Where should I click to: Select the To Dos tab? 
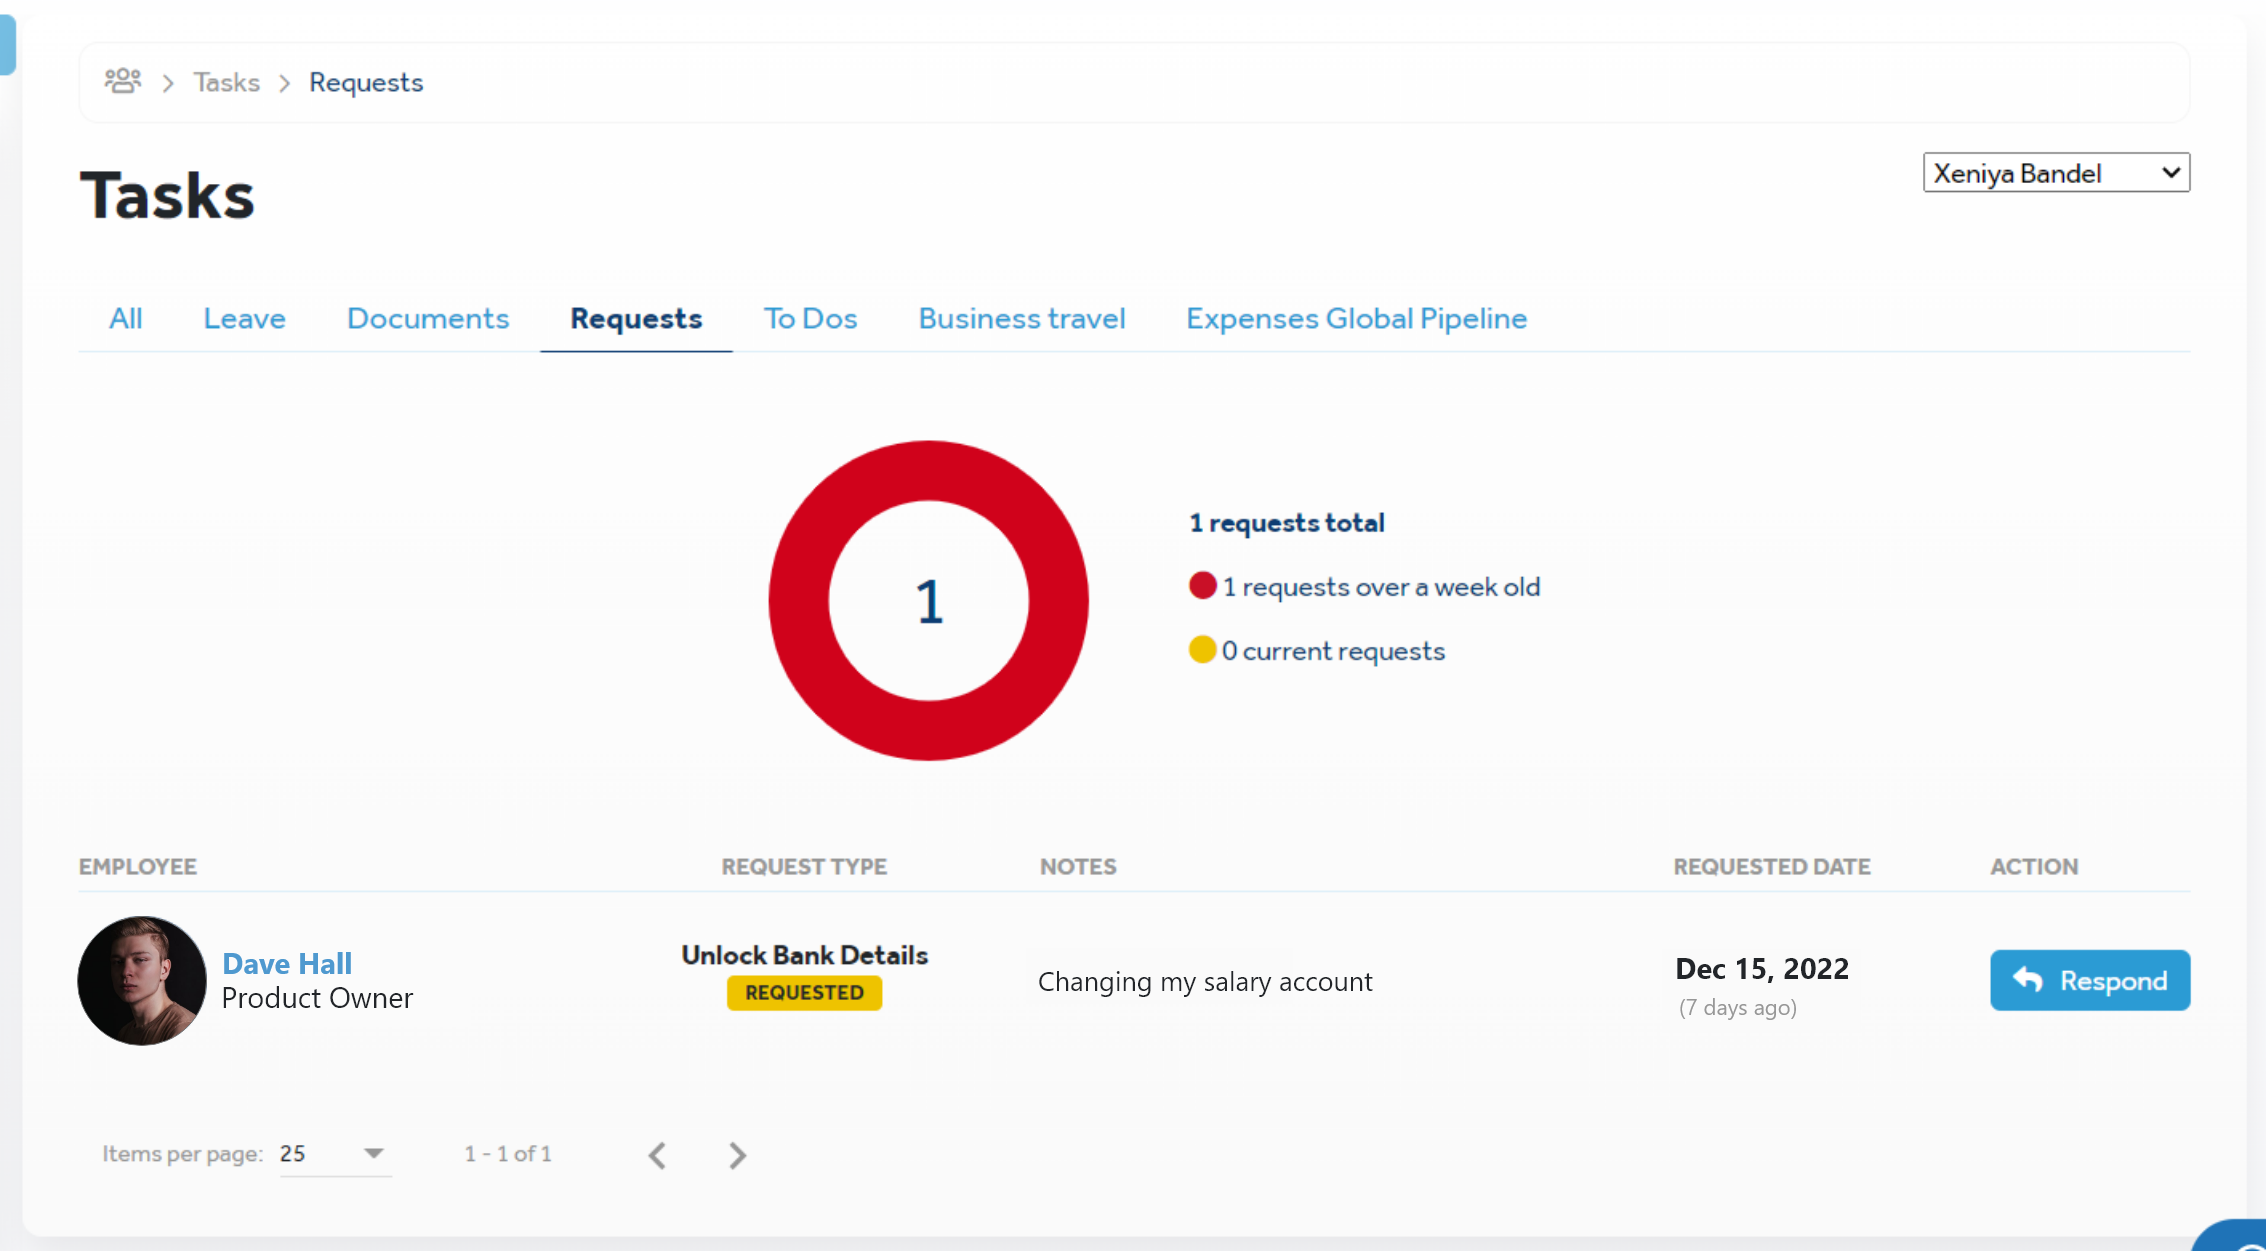810,319
